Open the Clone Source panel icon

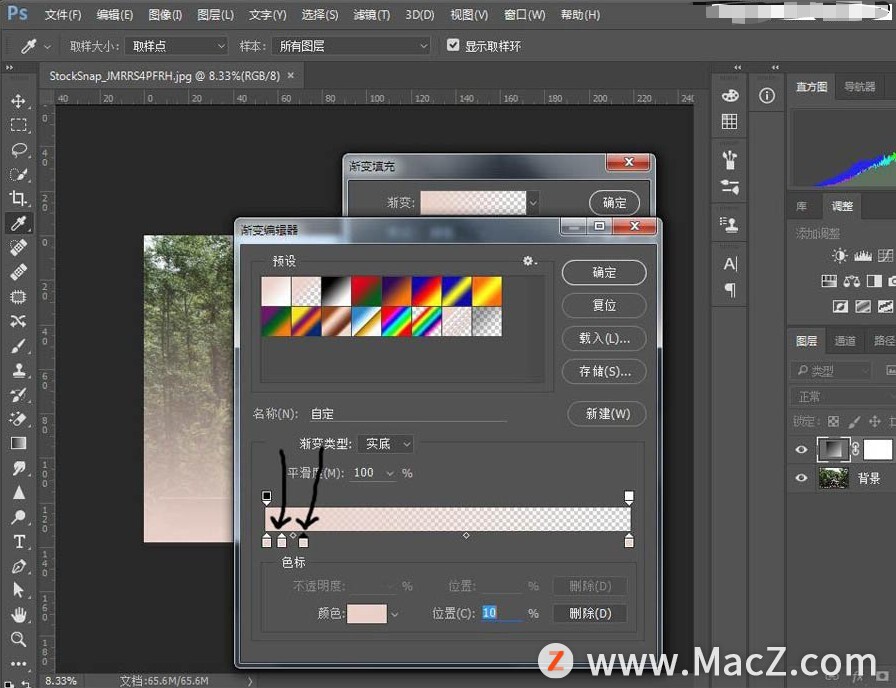coord(730,225)
